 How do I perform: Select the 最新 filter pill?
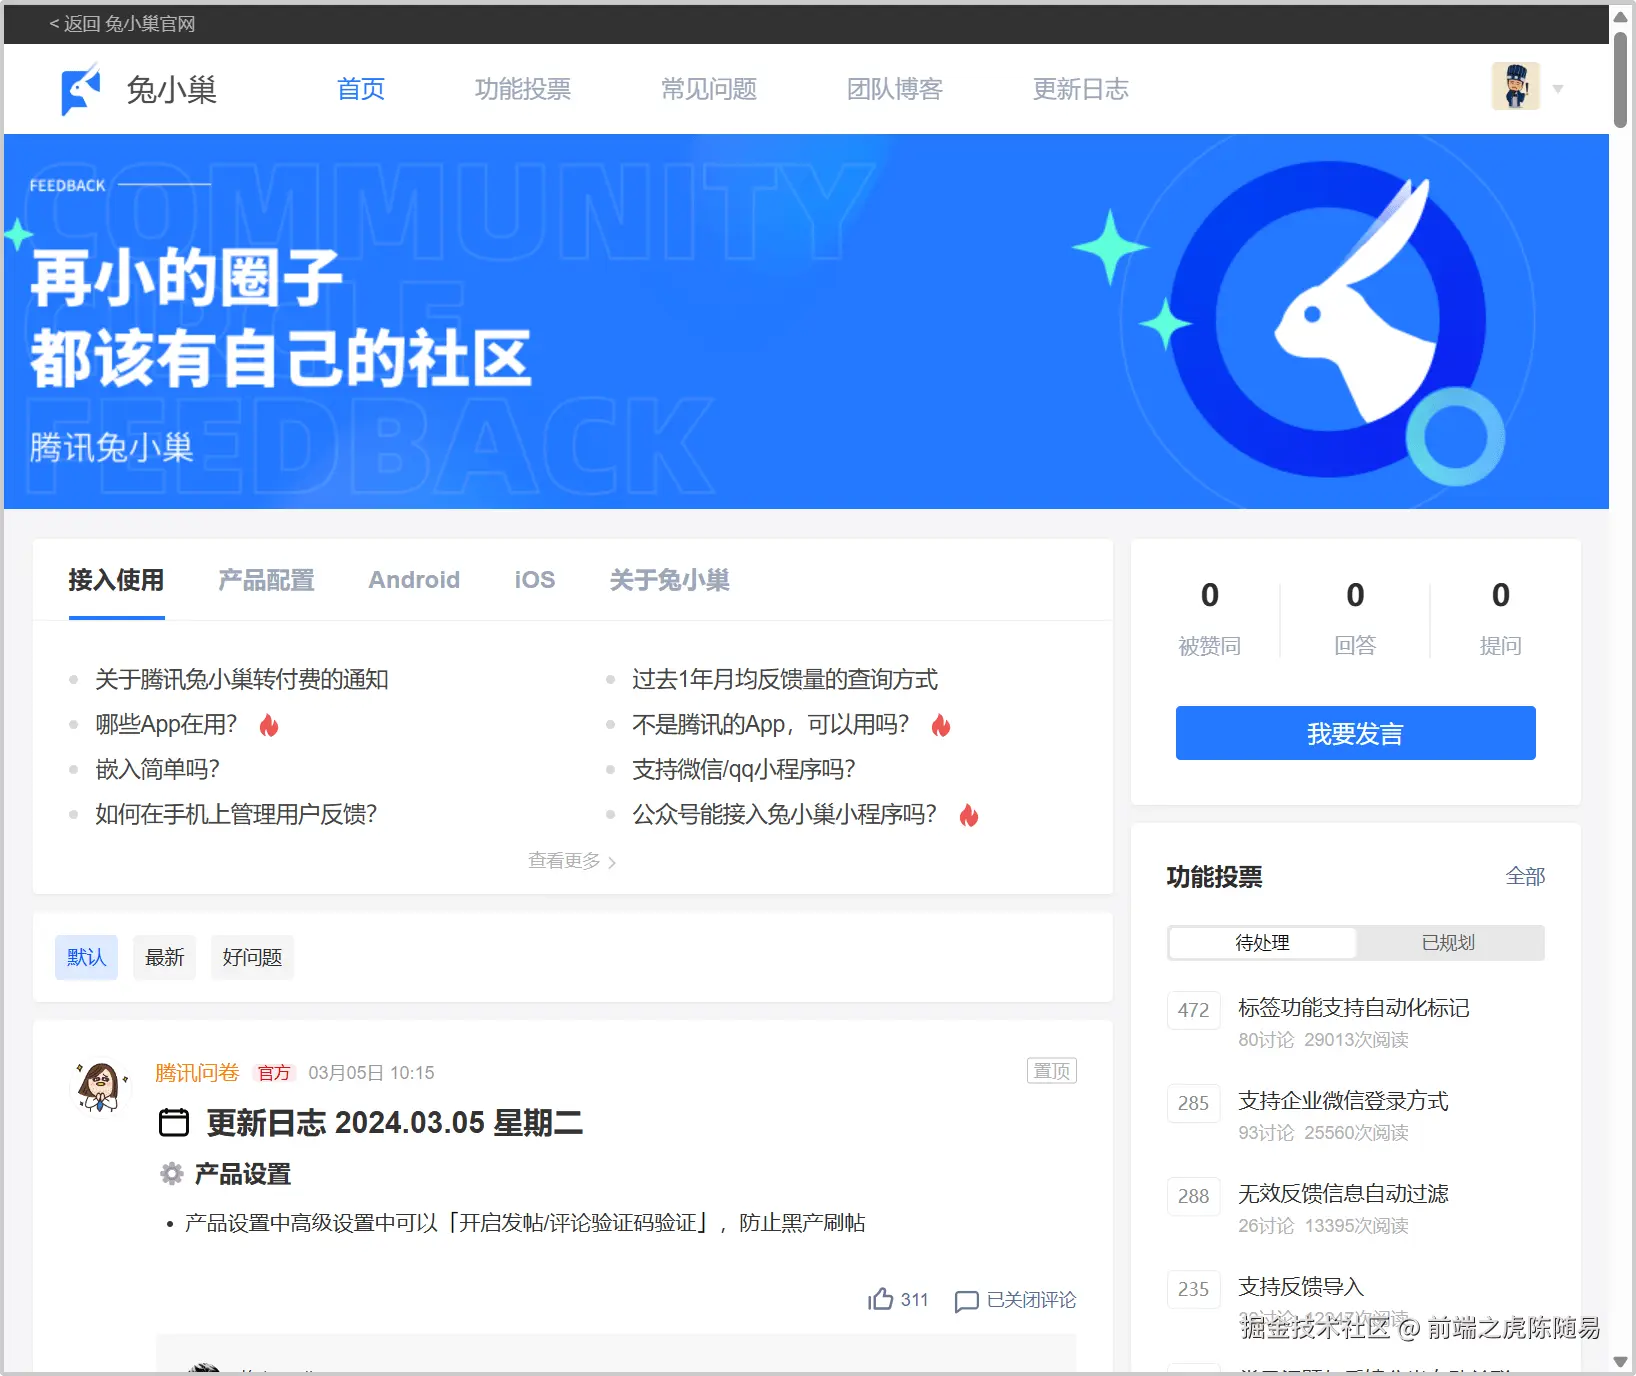[x=164, y=957]
